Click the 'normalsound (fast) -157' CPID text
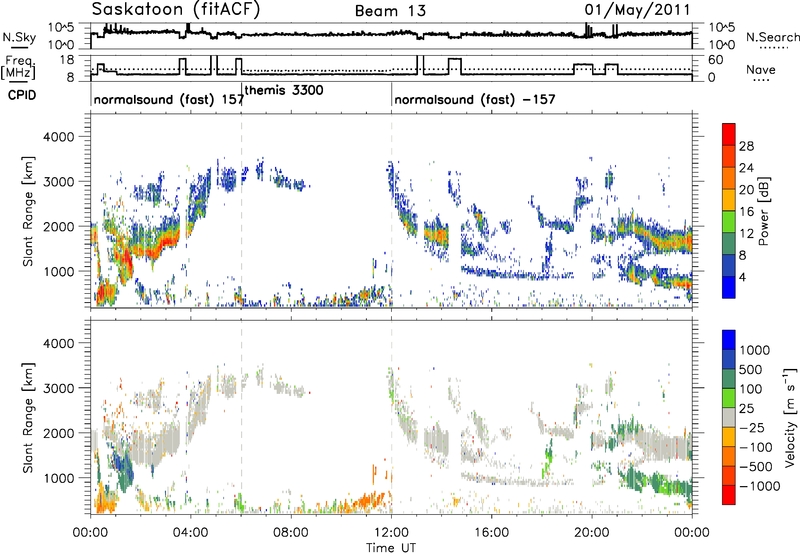Viewport: 800px width, 554px height. click(474, 99)
